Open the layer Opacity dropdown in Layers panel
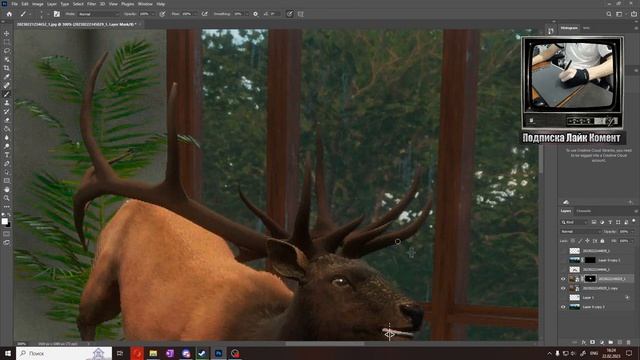The width and height of the screenshot is (640, 360). pos(632,231)
